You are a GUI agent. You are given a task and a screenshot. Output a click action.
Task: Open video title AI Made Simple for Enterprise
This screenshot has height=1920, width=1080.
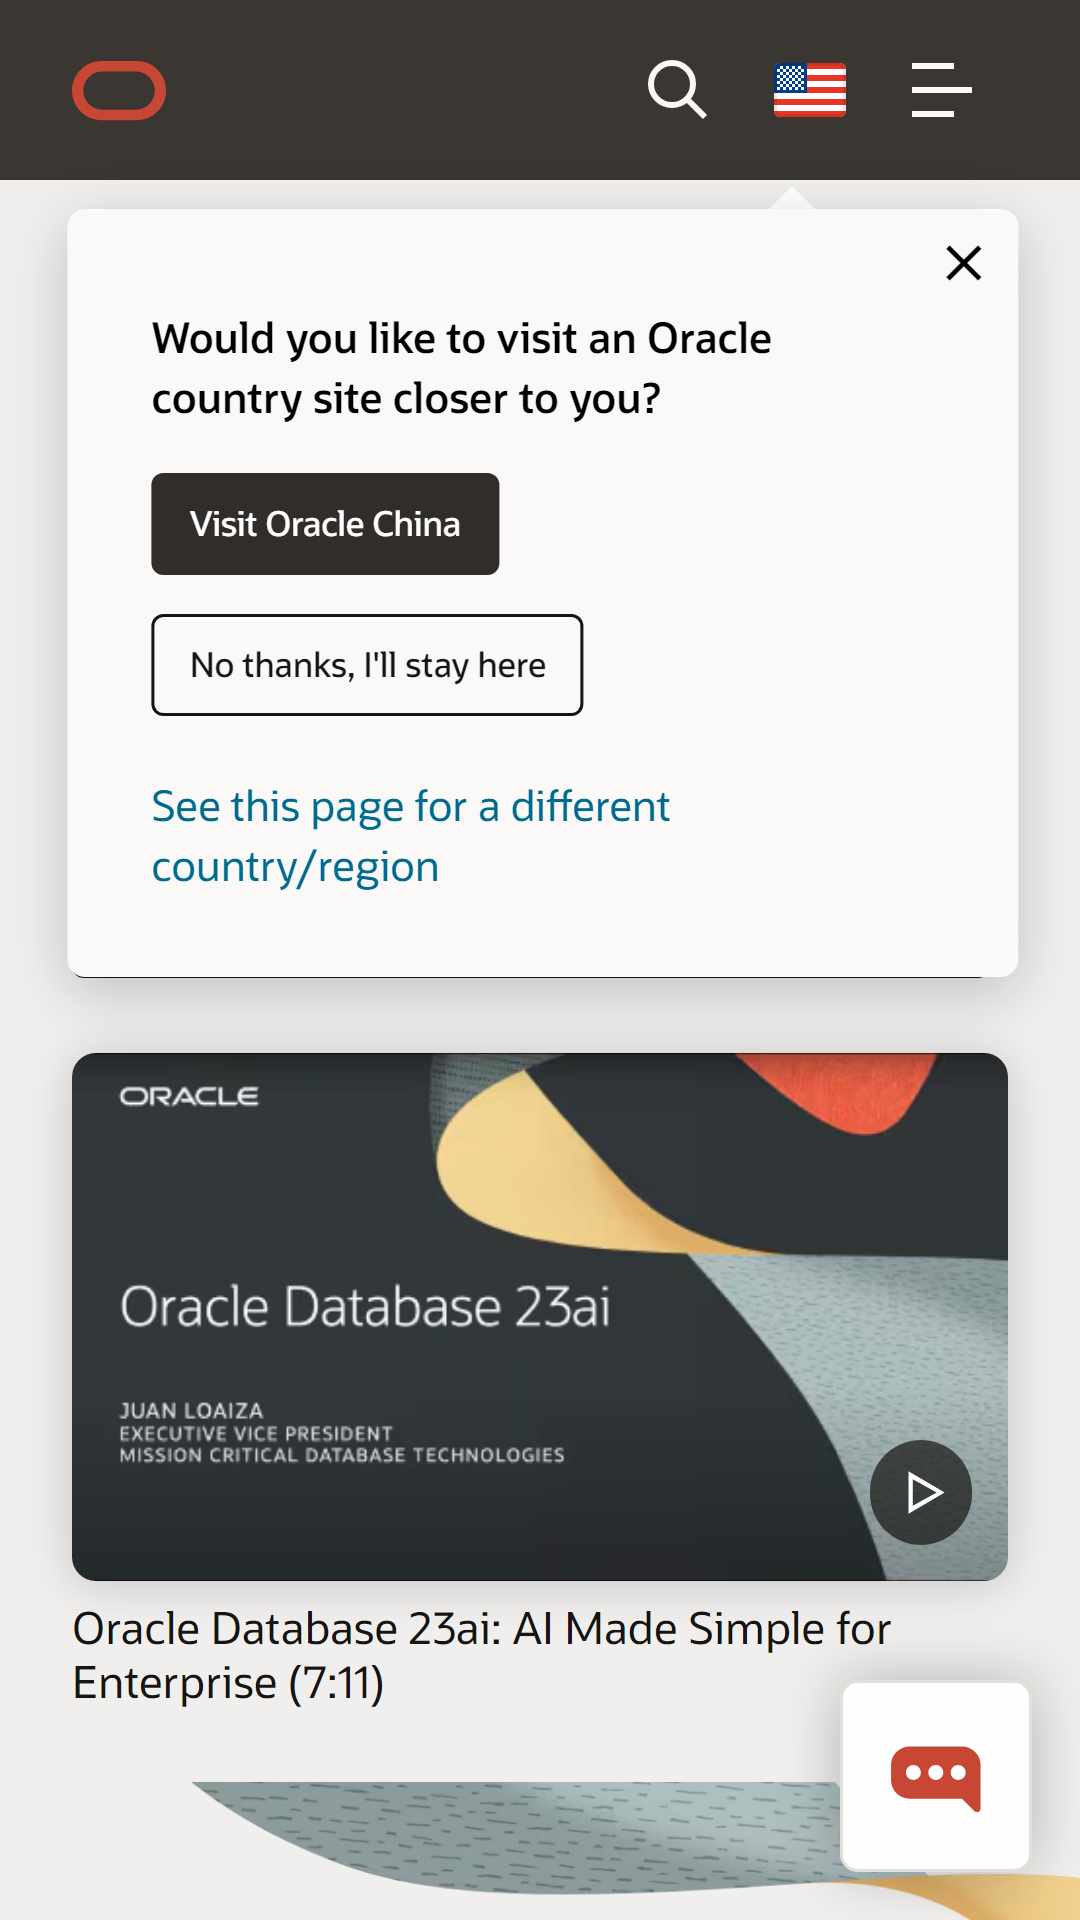pos(481,1656)
